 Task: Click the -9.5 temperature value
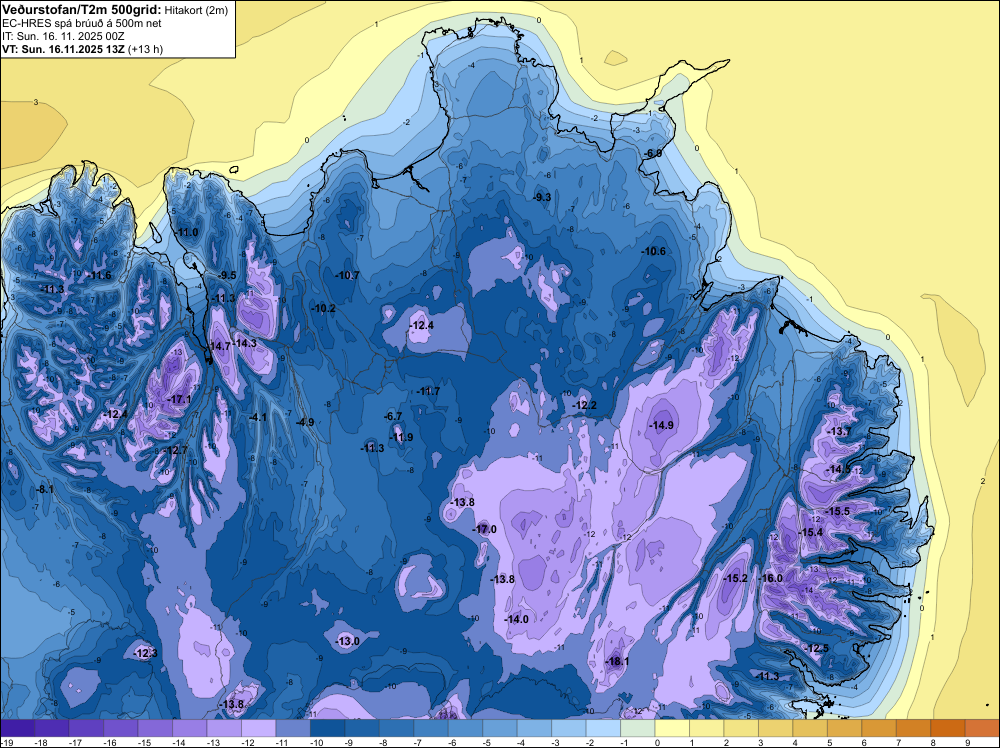227,275
